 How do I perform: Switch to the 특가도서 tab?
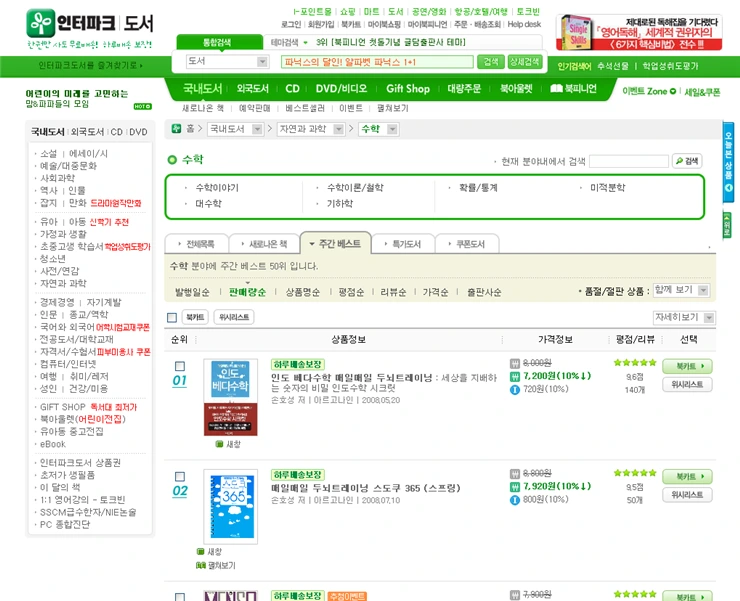click(x=403, y=244)
